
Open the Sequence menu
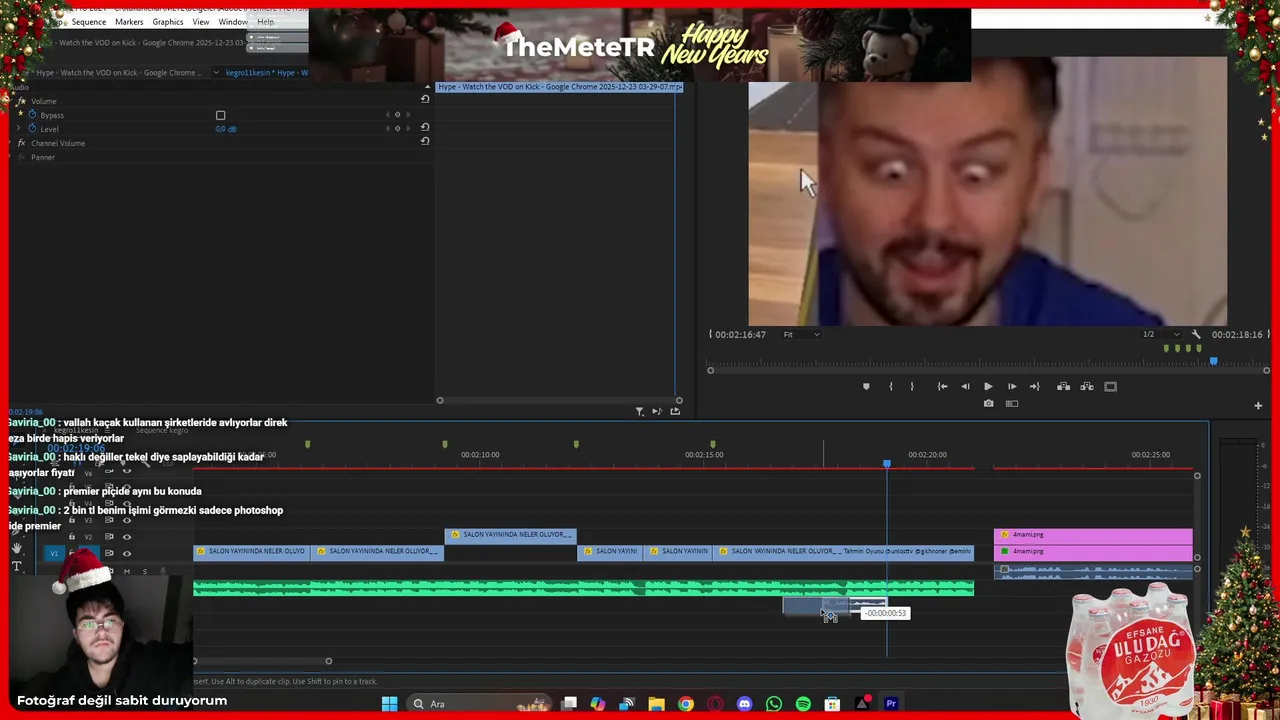(89, 22)
